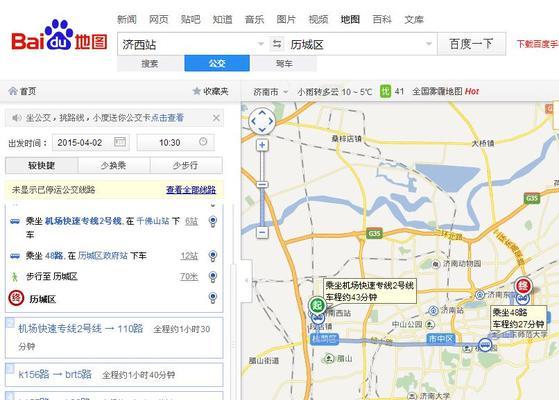Screen dimensions: 559x400
Task: Click the departure date field 2015-04-02
Action: tap(91, 143)
